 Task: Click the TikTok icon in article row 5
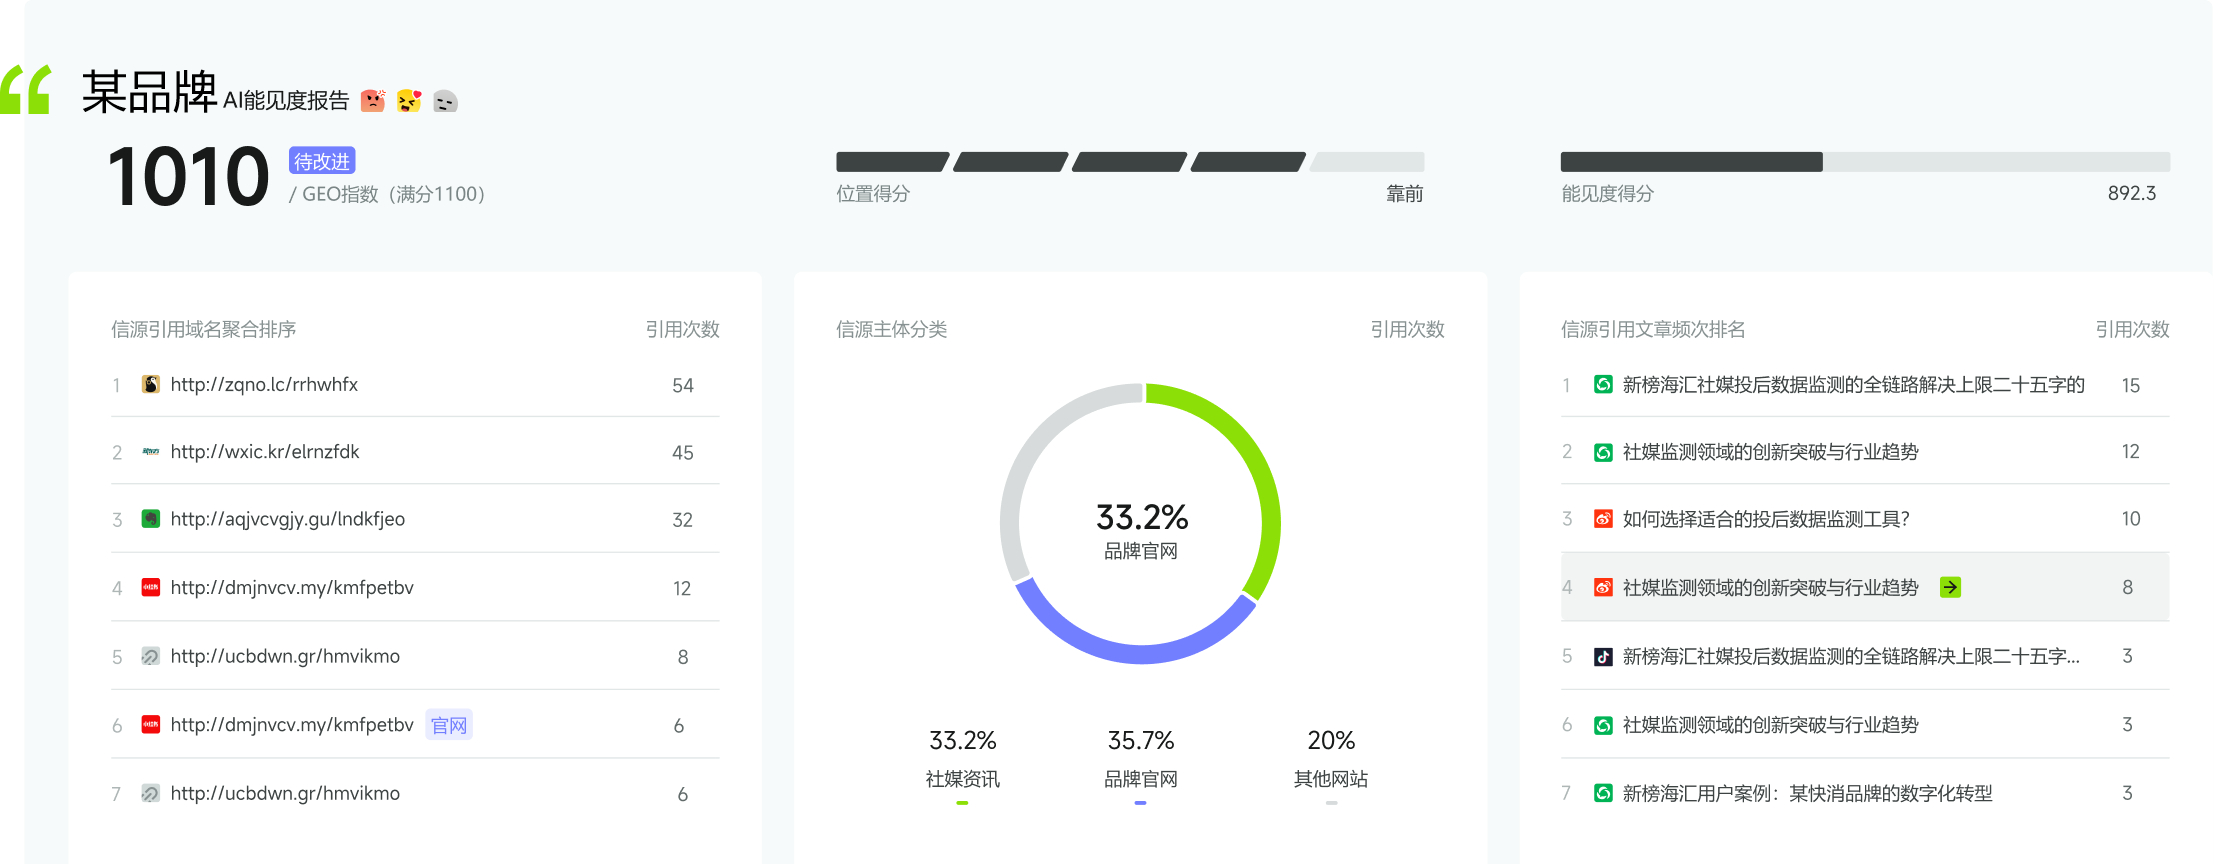(1603, 657)
